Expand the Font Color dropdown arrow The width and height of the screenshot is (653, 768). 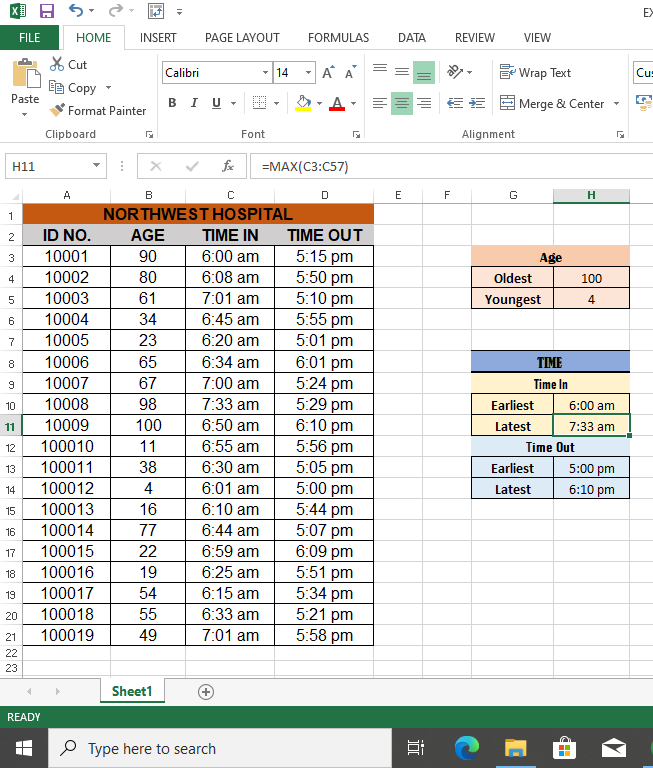353,103
